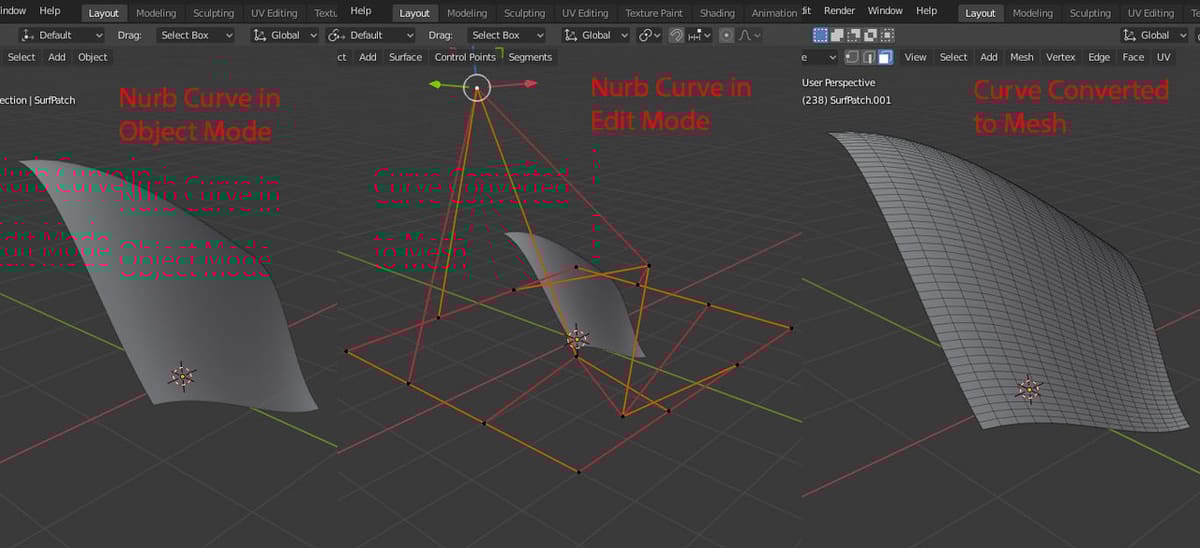The height and width of the screenshot is (548, 1200).
Task: Click the green Y-axis gizmo arrow
Action: coord(437,85)
